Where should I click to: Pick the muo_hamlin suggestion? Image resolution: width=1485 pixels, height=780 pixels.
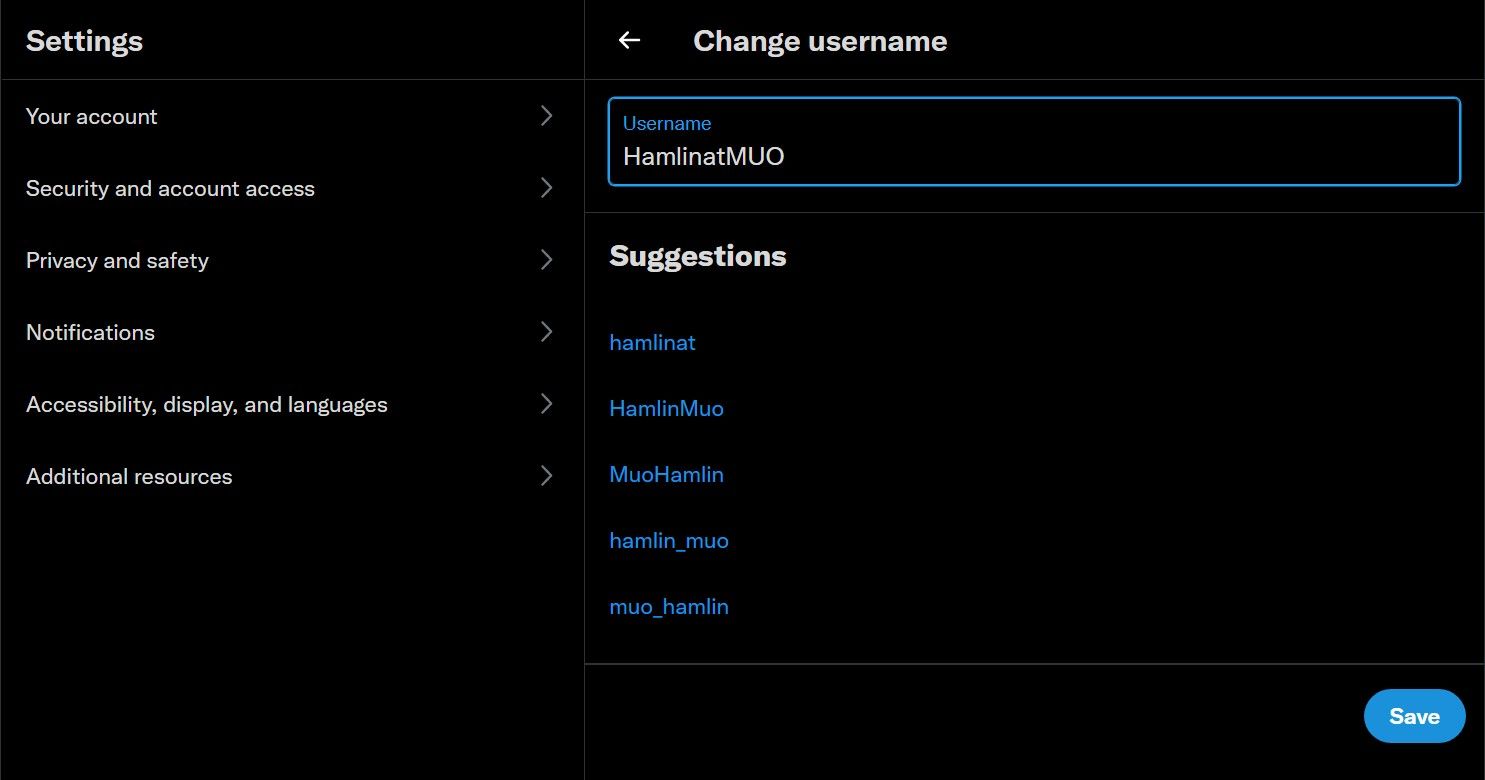(669, 606)
